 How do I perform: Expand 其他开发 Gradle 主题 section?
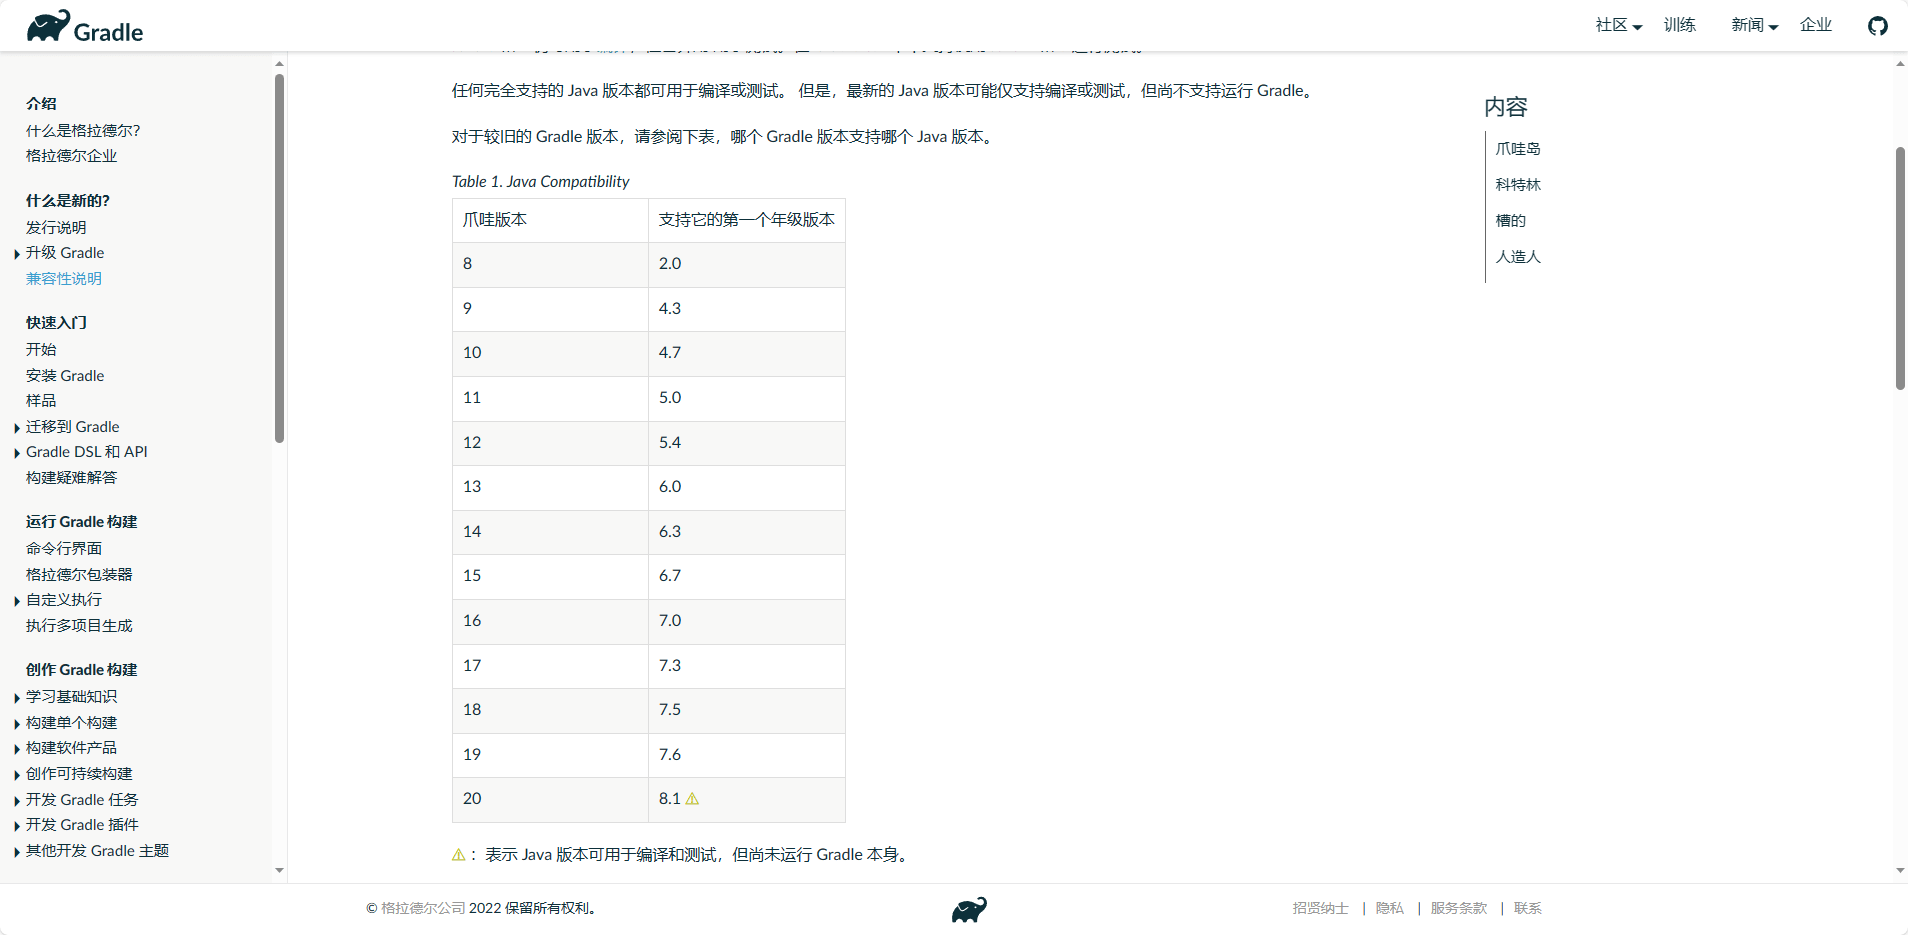[x=17, y=852]
